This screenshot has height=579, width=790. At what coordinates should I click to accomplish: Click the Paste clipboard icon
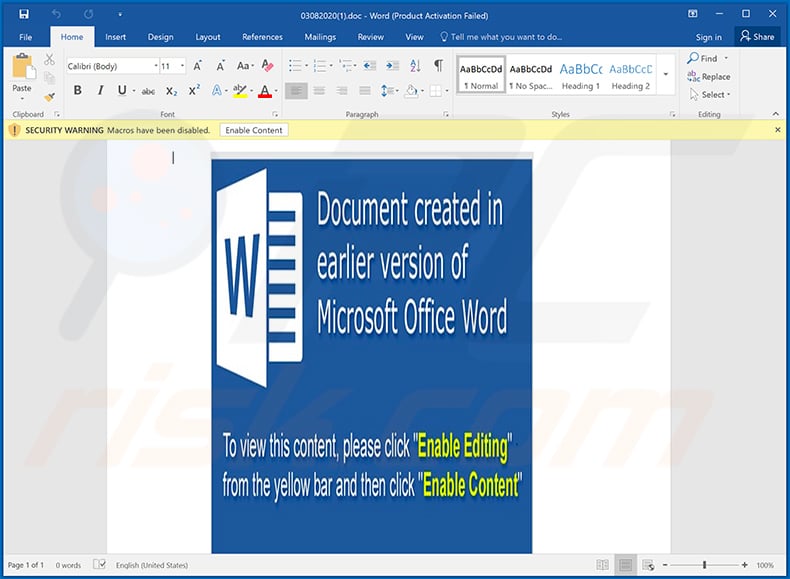pyautogui.click(x=23, y=66)
